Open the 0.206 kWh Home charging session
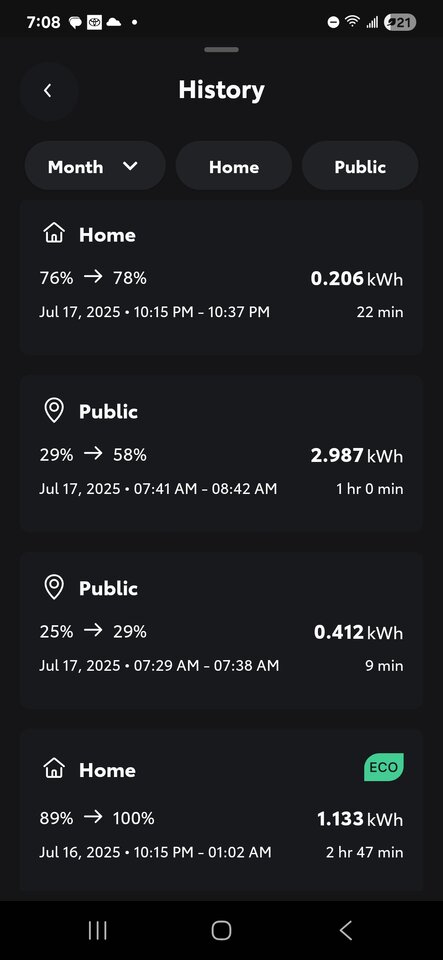 (x=222, y=277)
